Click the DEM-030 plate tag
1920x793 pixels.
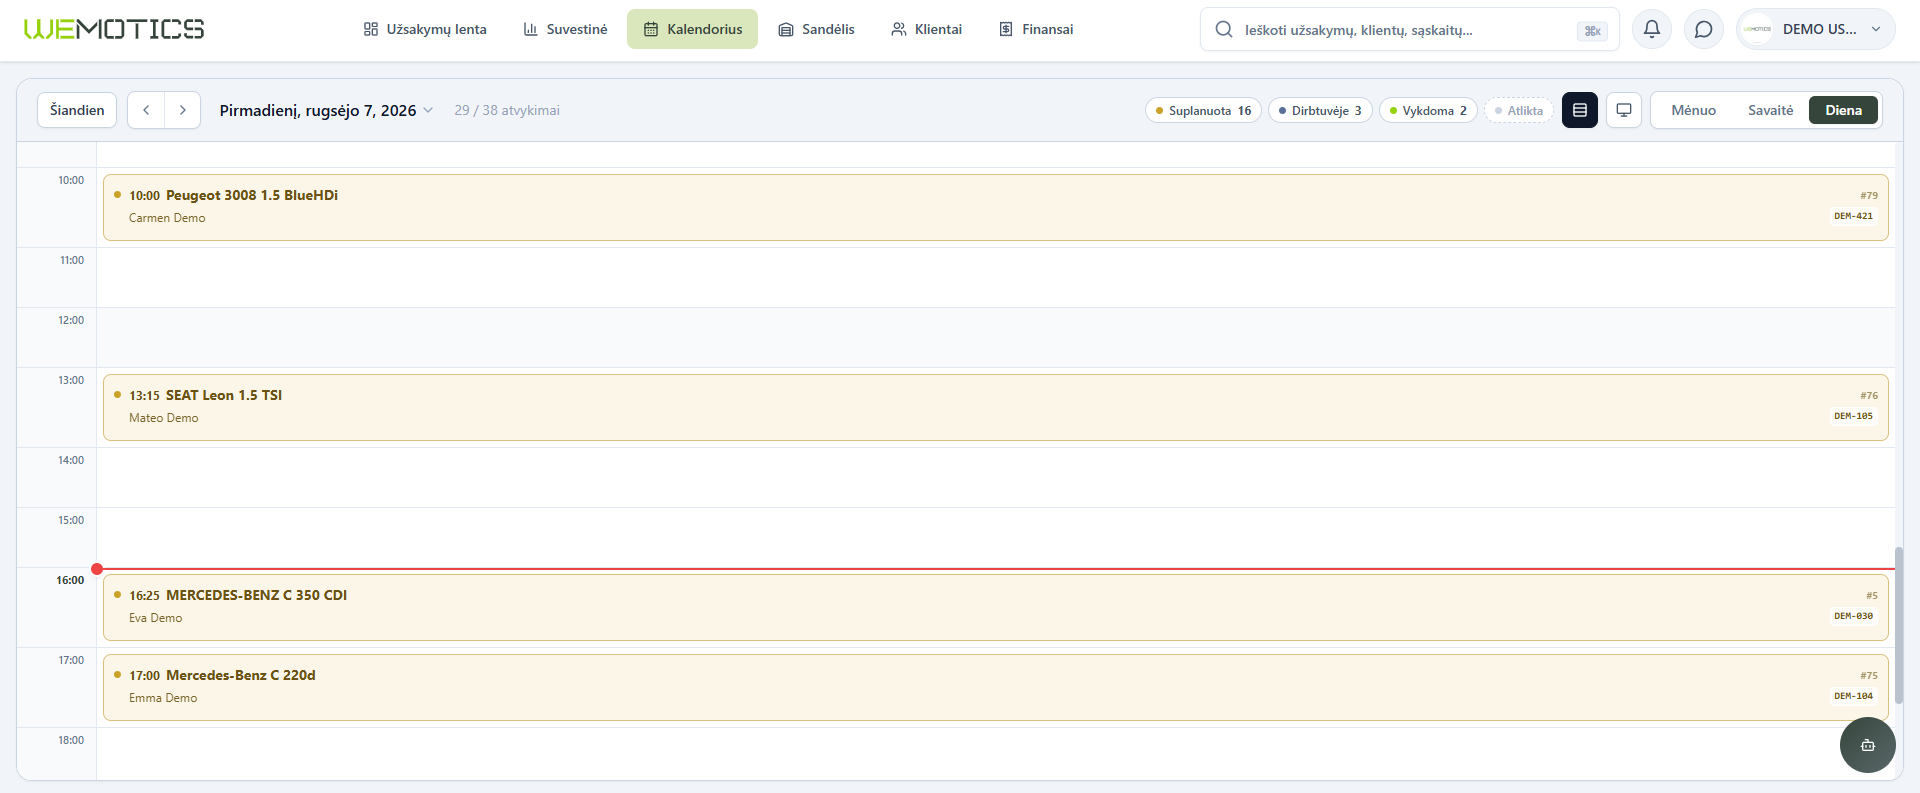click(1853, 616)
